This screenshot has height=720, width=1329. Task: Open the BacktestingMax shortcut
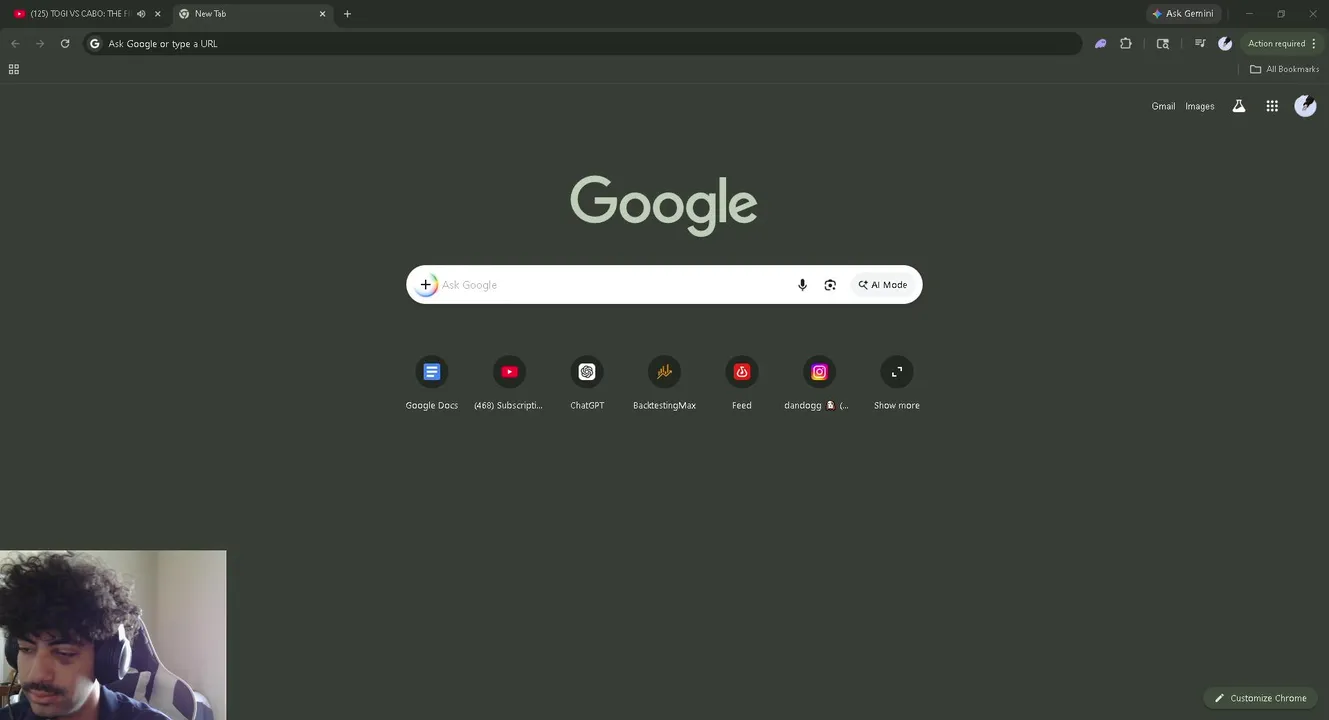pos(664,384)
